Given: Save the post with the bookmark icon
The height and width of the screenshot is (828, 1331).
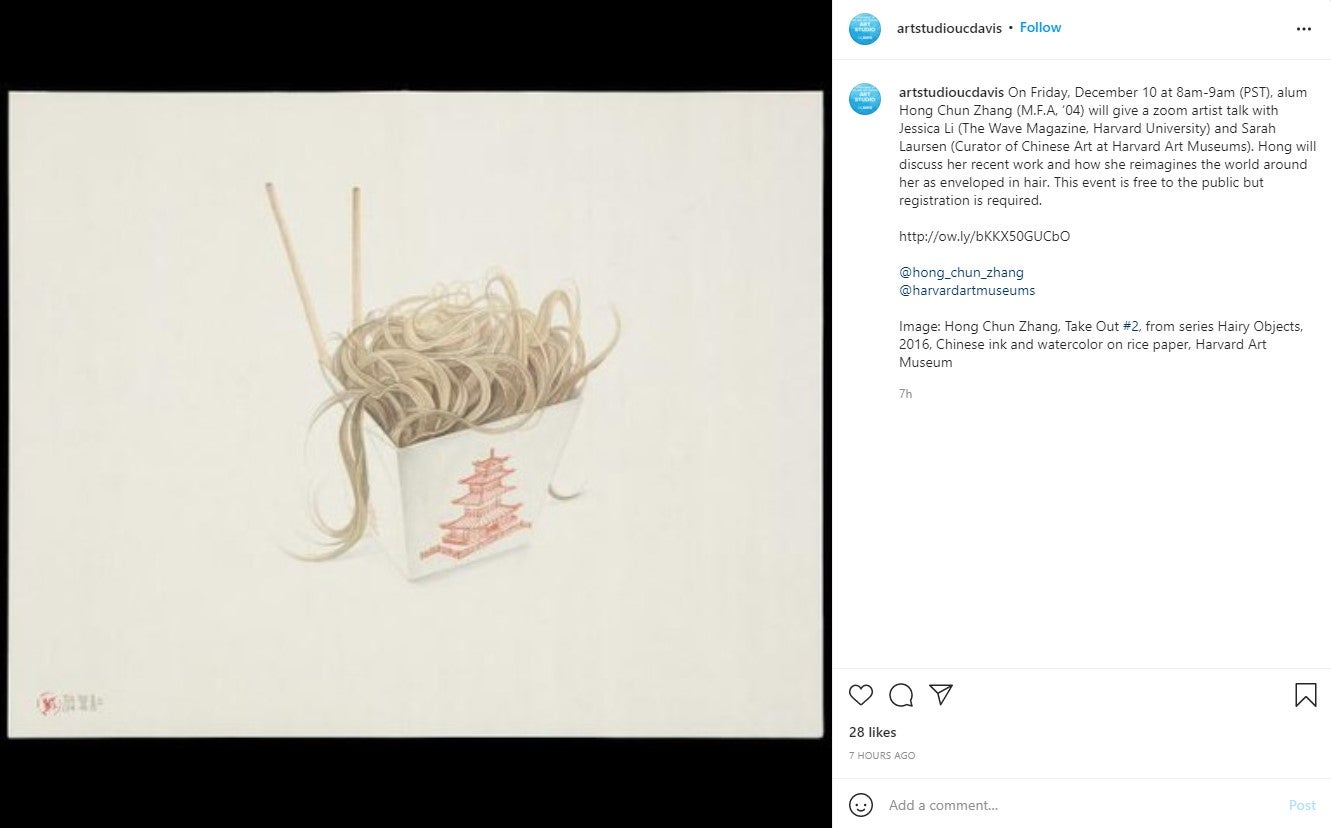Looking at the screenshot, I should pyautogui.click(x=1305, y=695).
